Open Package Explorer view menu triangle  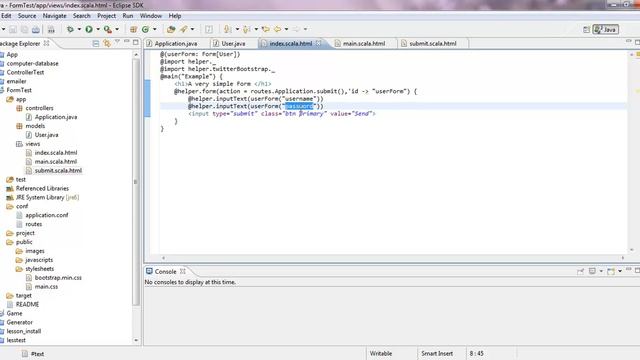pyautogui.click(x=117, y=42)
